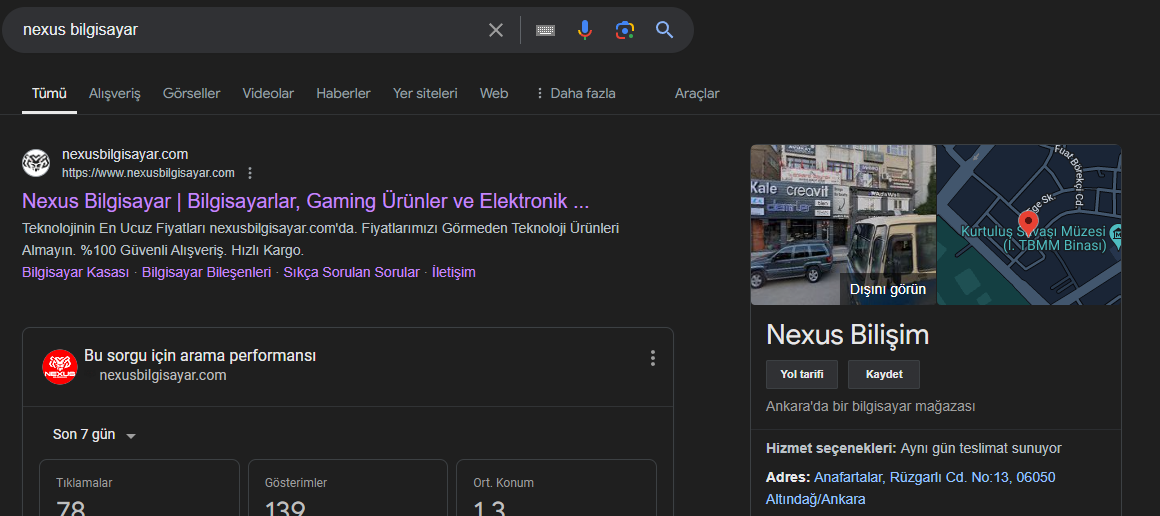Expand the Daha fazla menu
The height and width of the screenshot is (516, 1160).
coord(576,93)
